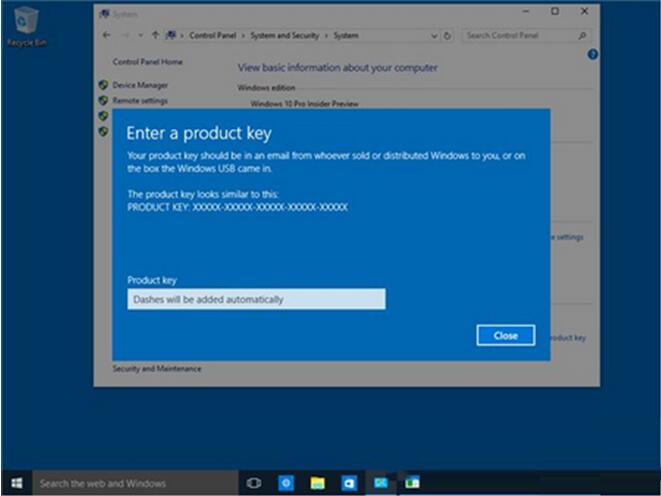This screenshot has width=661, height=496.
Task: Click 'View basic information about your computer' heading
Action: [337, 67]
